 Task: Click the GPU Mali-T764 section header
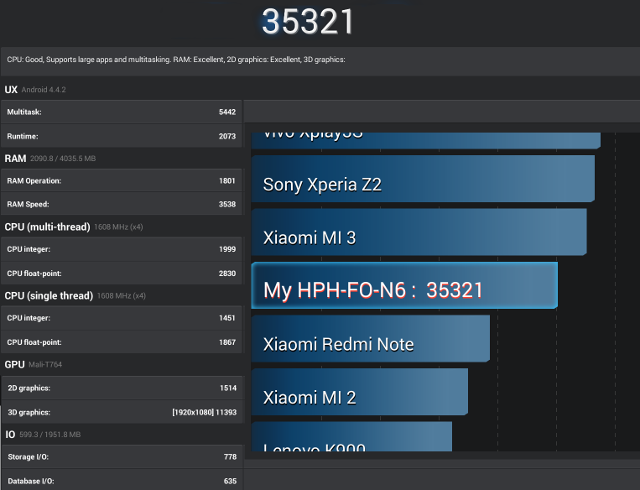(x=33, y=364)
